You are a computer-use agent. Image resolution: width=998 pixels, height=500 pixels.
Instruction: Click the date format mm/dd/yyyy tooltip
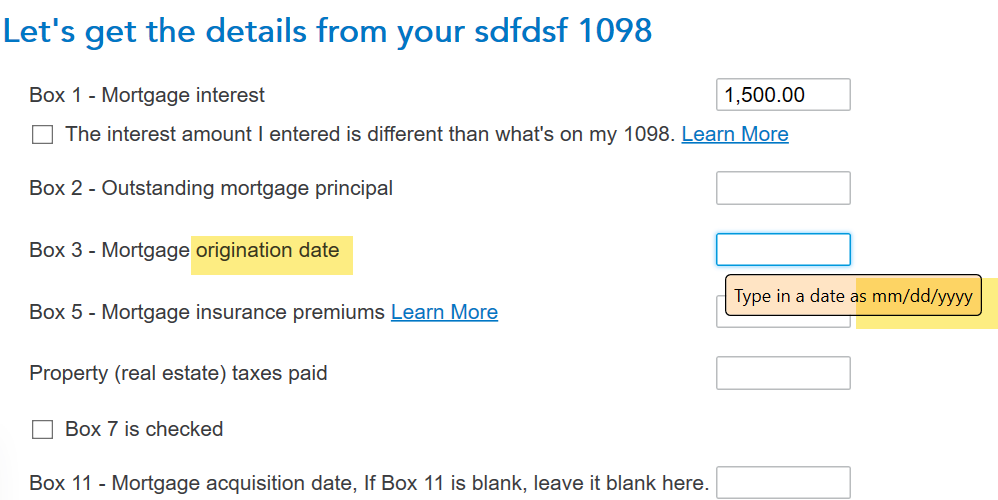tap(853, 296)
